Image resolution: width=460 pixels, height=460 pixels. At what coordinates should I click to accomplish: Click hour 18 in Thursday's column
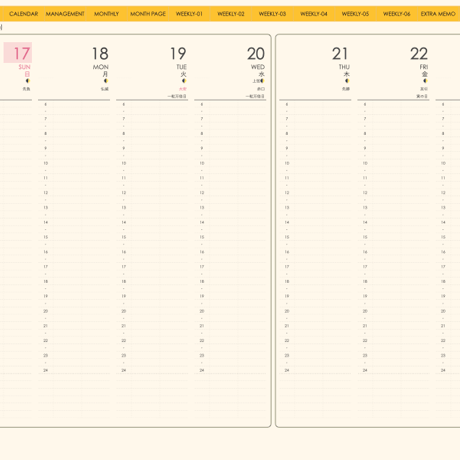point(287,281)
